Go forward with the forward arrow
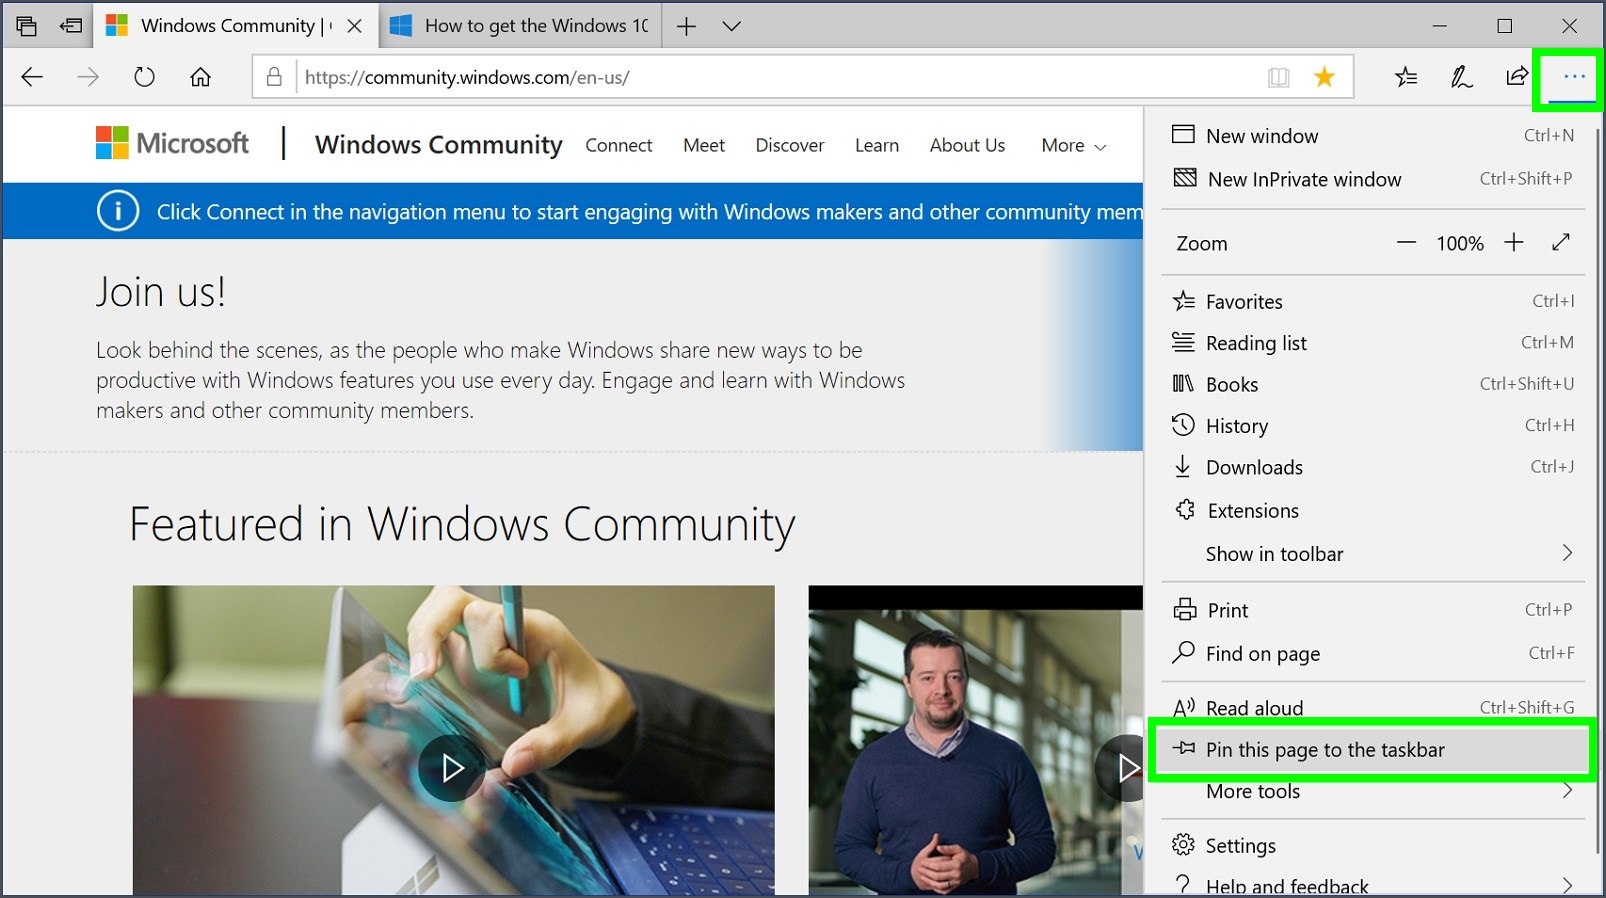This screenshot has height=898, width=1606. click(88, 77)
